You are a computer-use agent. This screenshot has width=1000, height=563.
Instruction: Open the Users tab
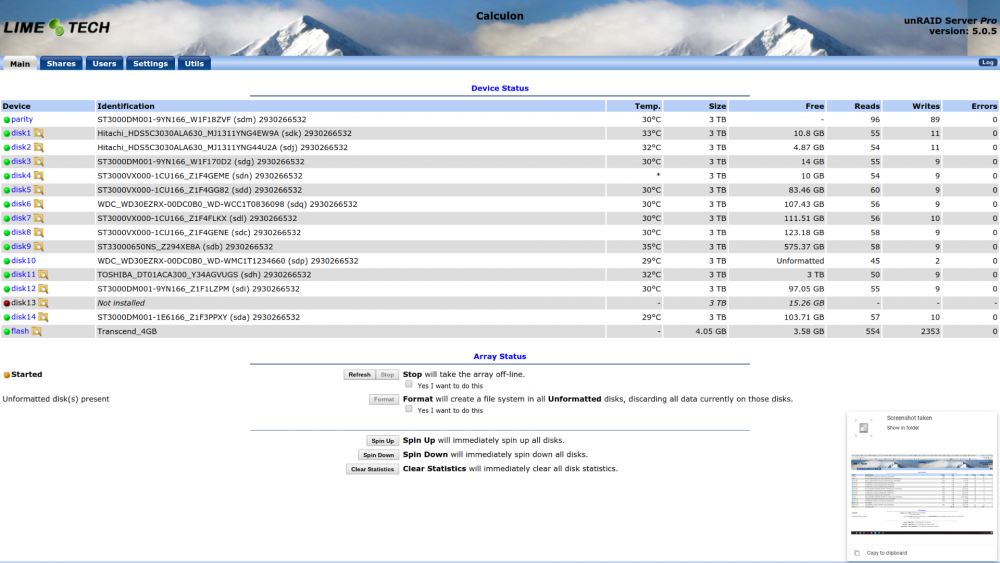[104, 64]
